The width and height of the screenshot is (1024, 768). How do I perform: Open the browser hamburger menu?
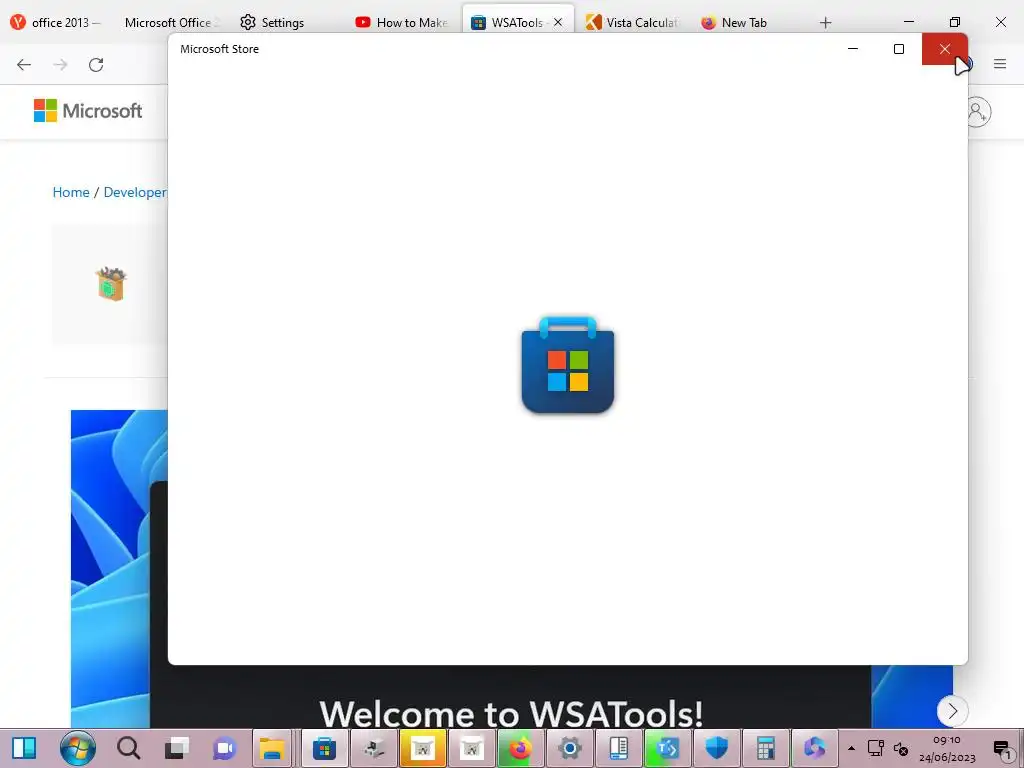coord(1000,64)
